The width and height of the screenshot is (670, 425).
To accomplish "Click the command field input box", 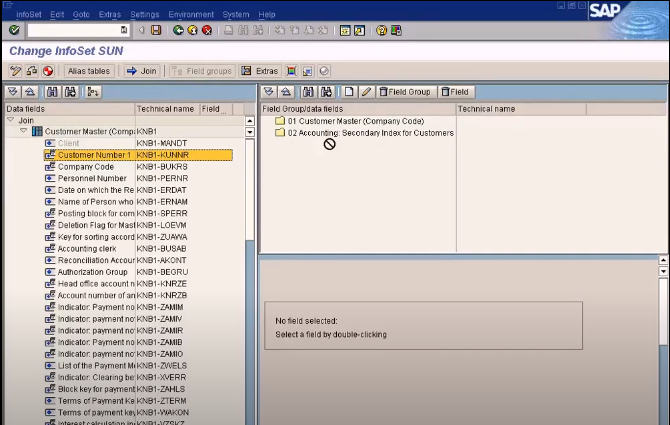I will 78,30.
